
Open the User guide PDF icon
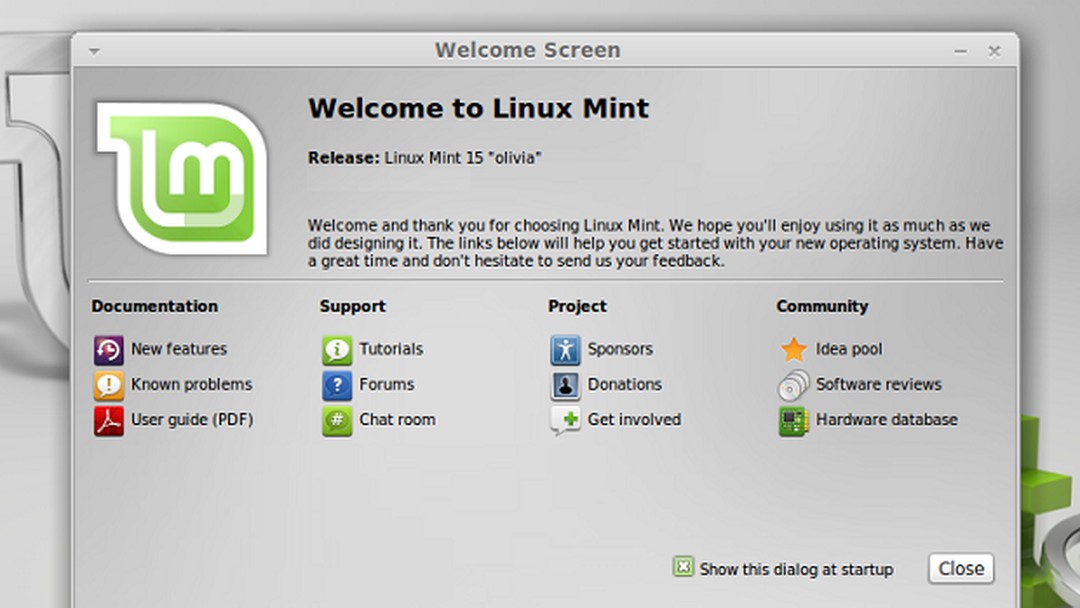pos(110,420)
